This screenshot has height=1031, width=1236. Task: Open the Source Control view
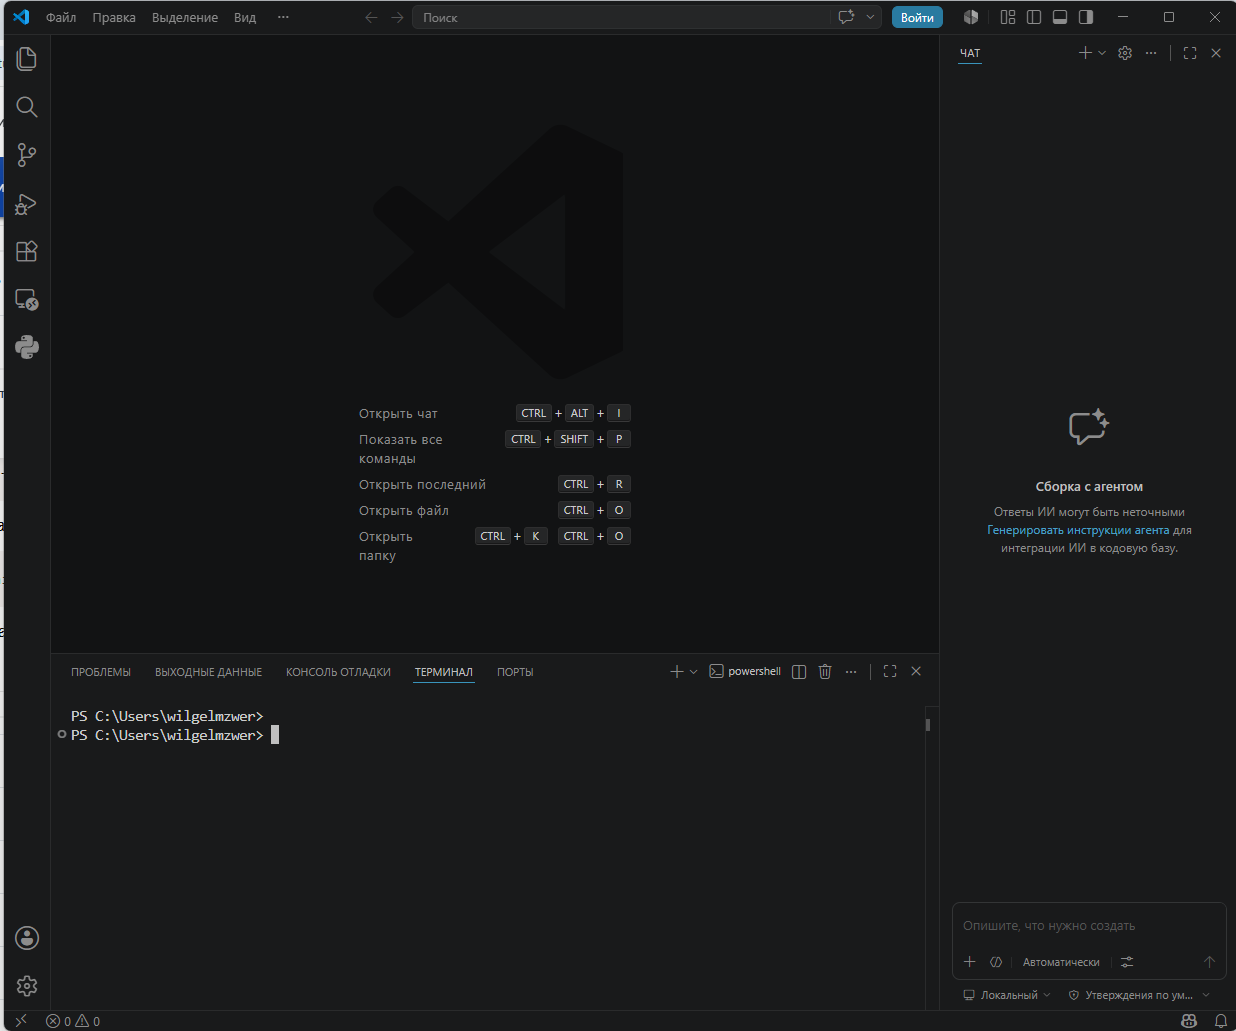pos(27,155)
